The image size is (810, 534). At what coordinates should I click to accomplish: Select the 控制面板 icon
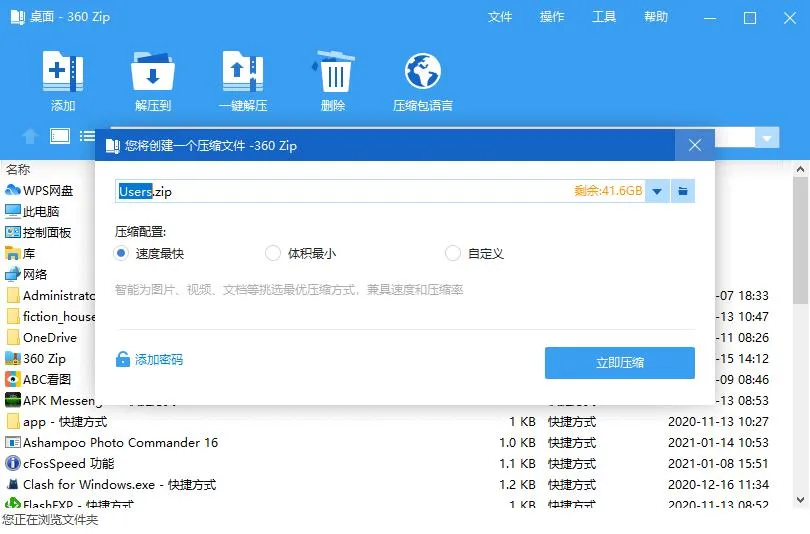pos(12,232)
